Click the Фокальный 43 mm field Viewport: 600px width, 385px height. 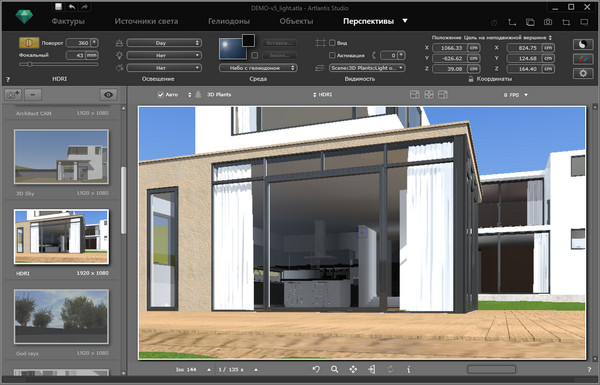coord(76,55)
